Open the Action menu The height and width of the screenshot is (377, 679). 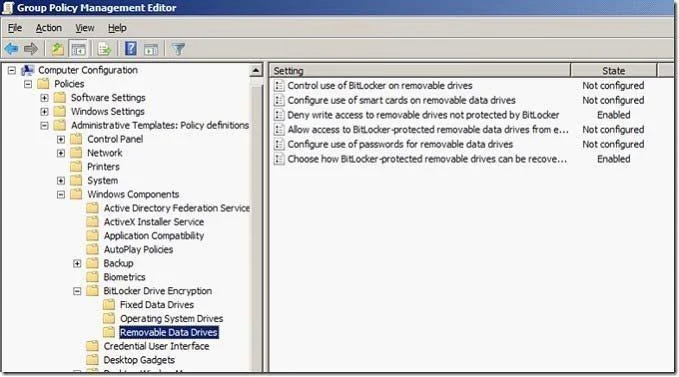48,28
